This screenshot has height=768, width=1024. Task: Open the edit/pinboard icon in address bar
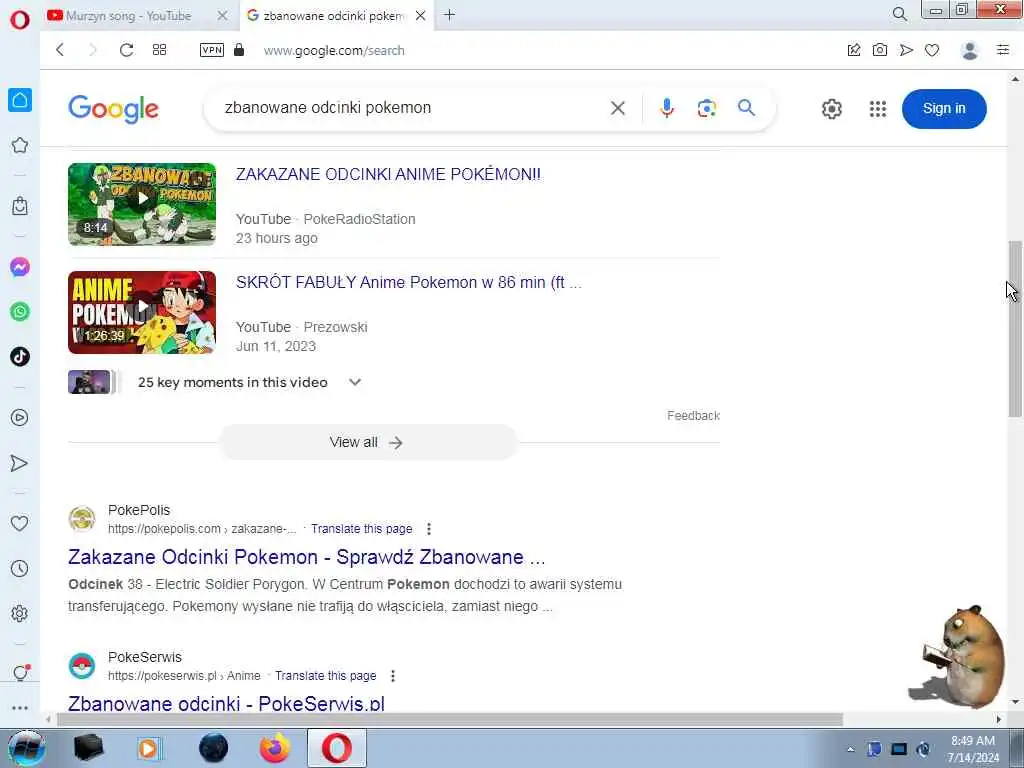pyautogui.click(x=854, y=50)
